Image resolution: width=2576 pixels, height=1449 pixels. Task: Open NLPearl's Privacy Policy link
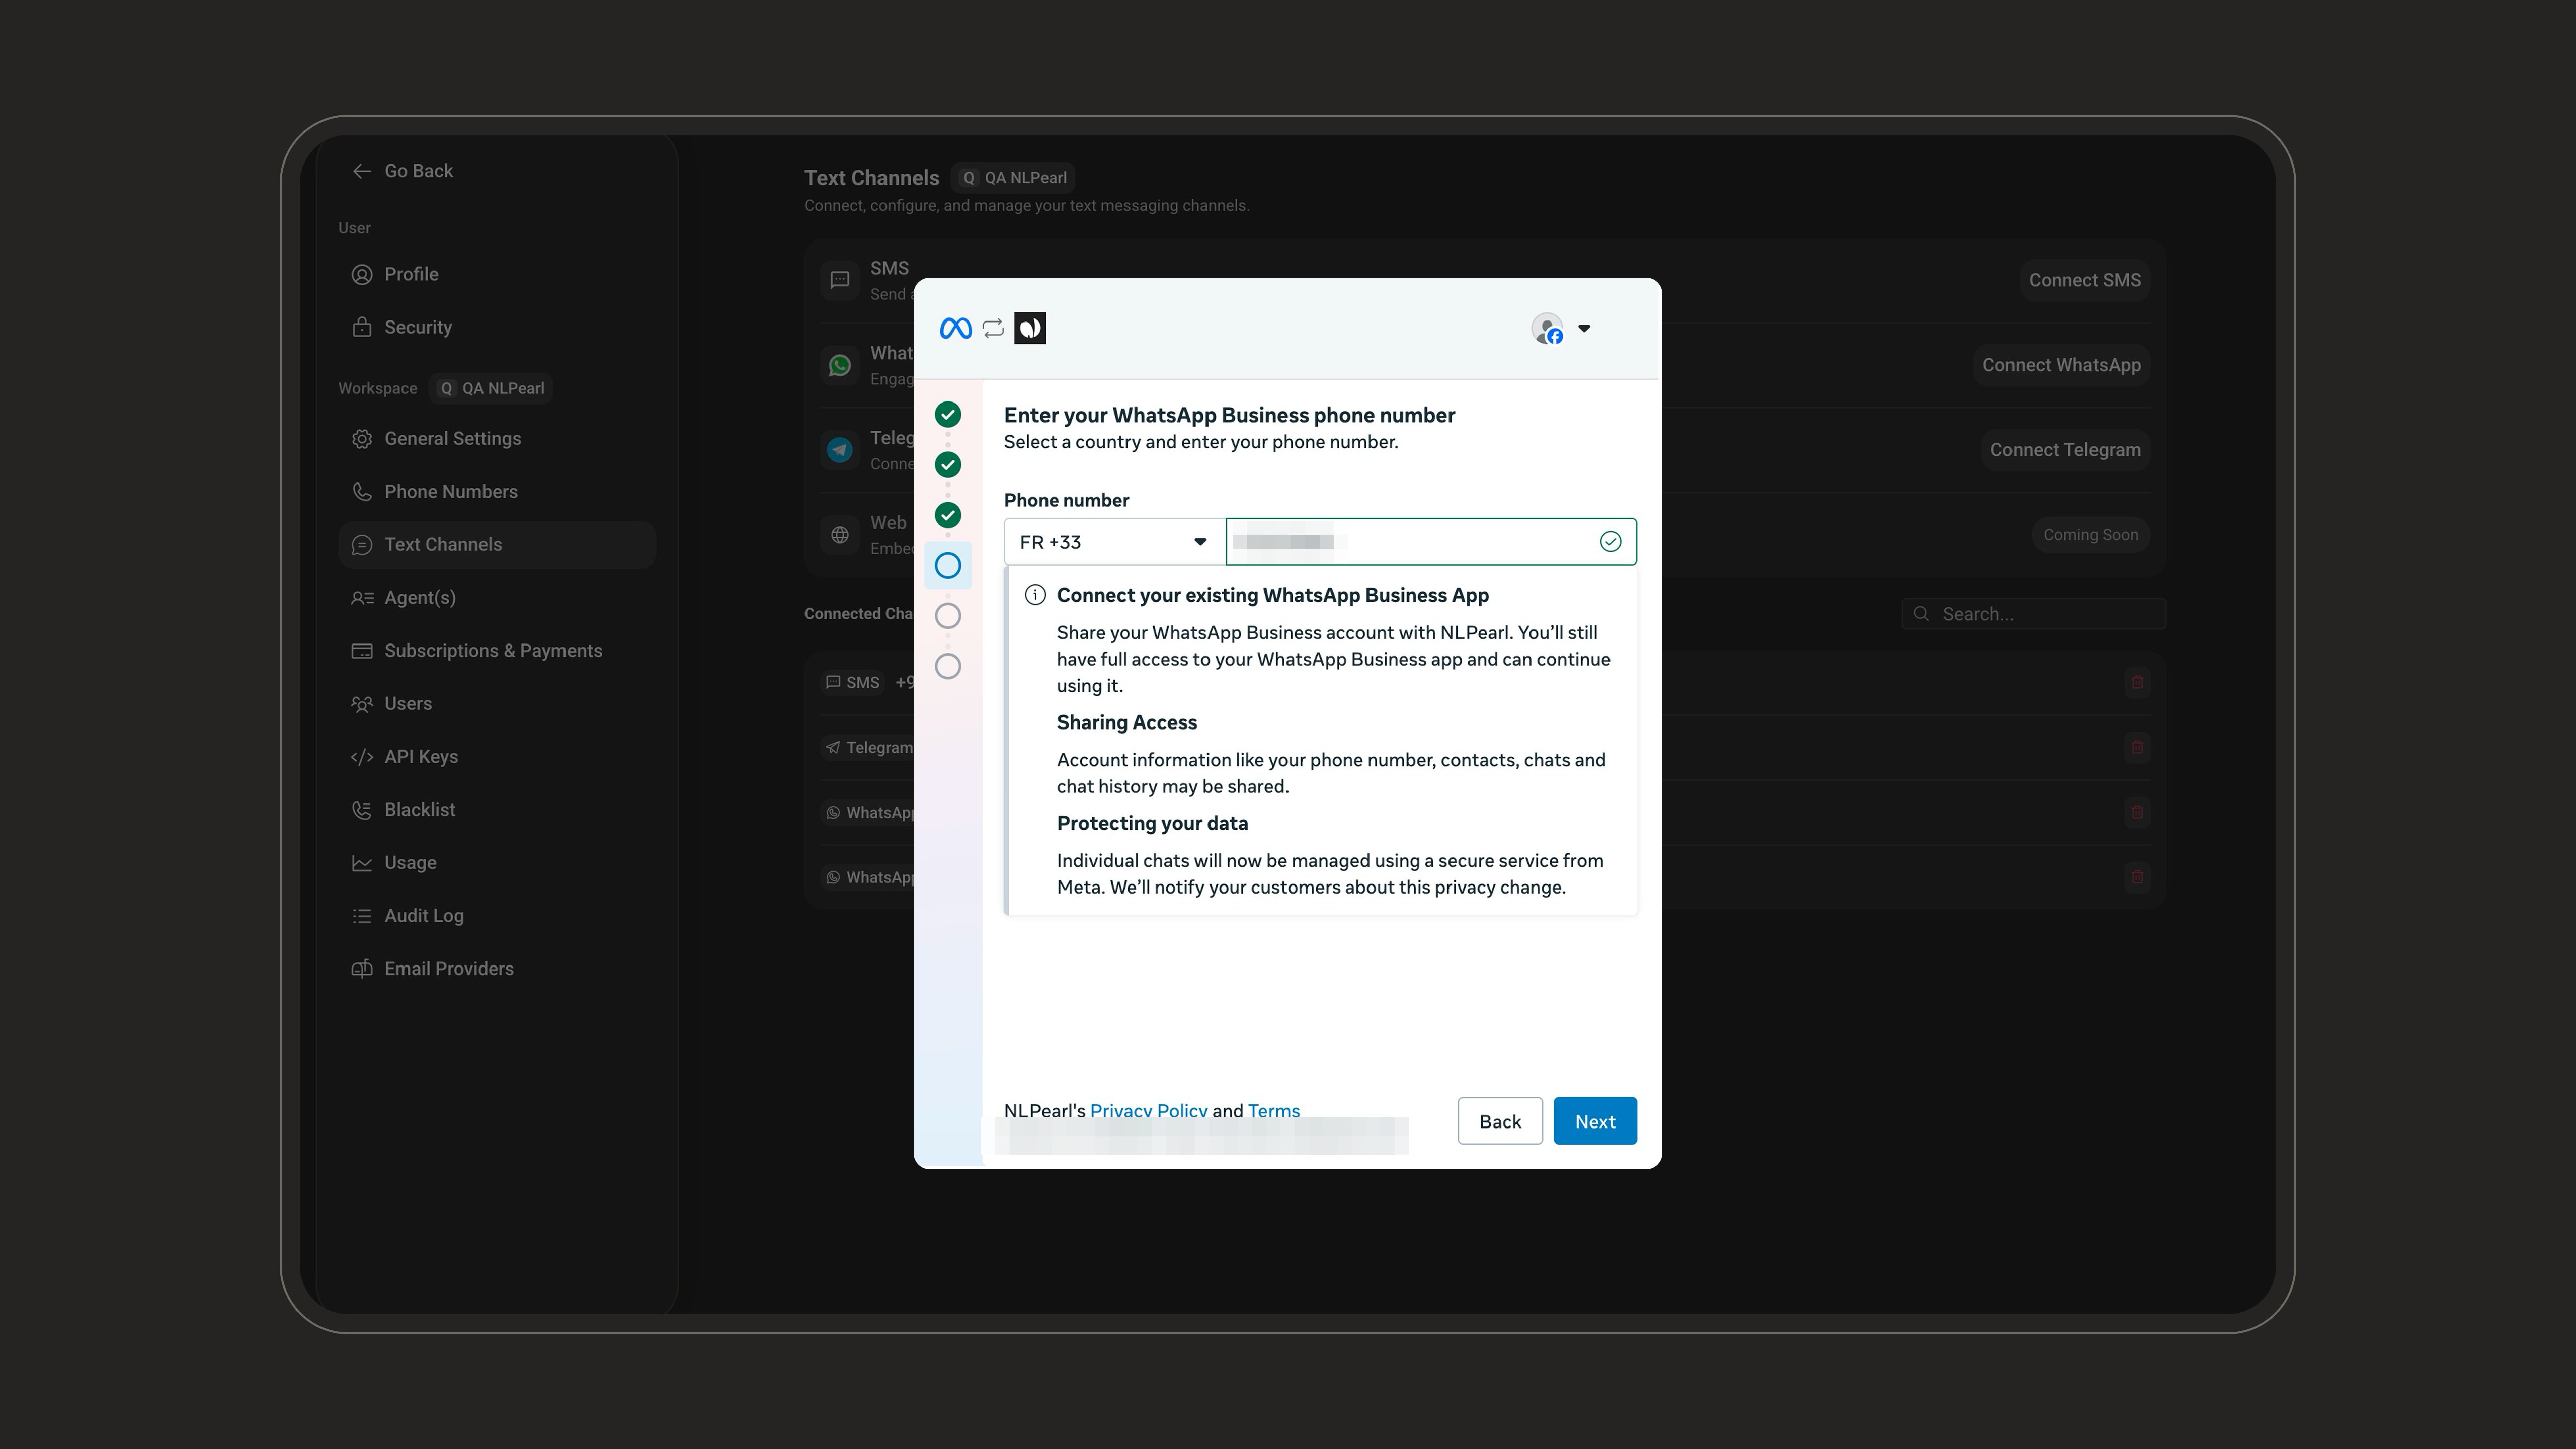point(1148,1110)
